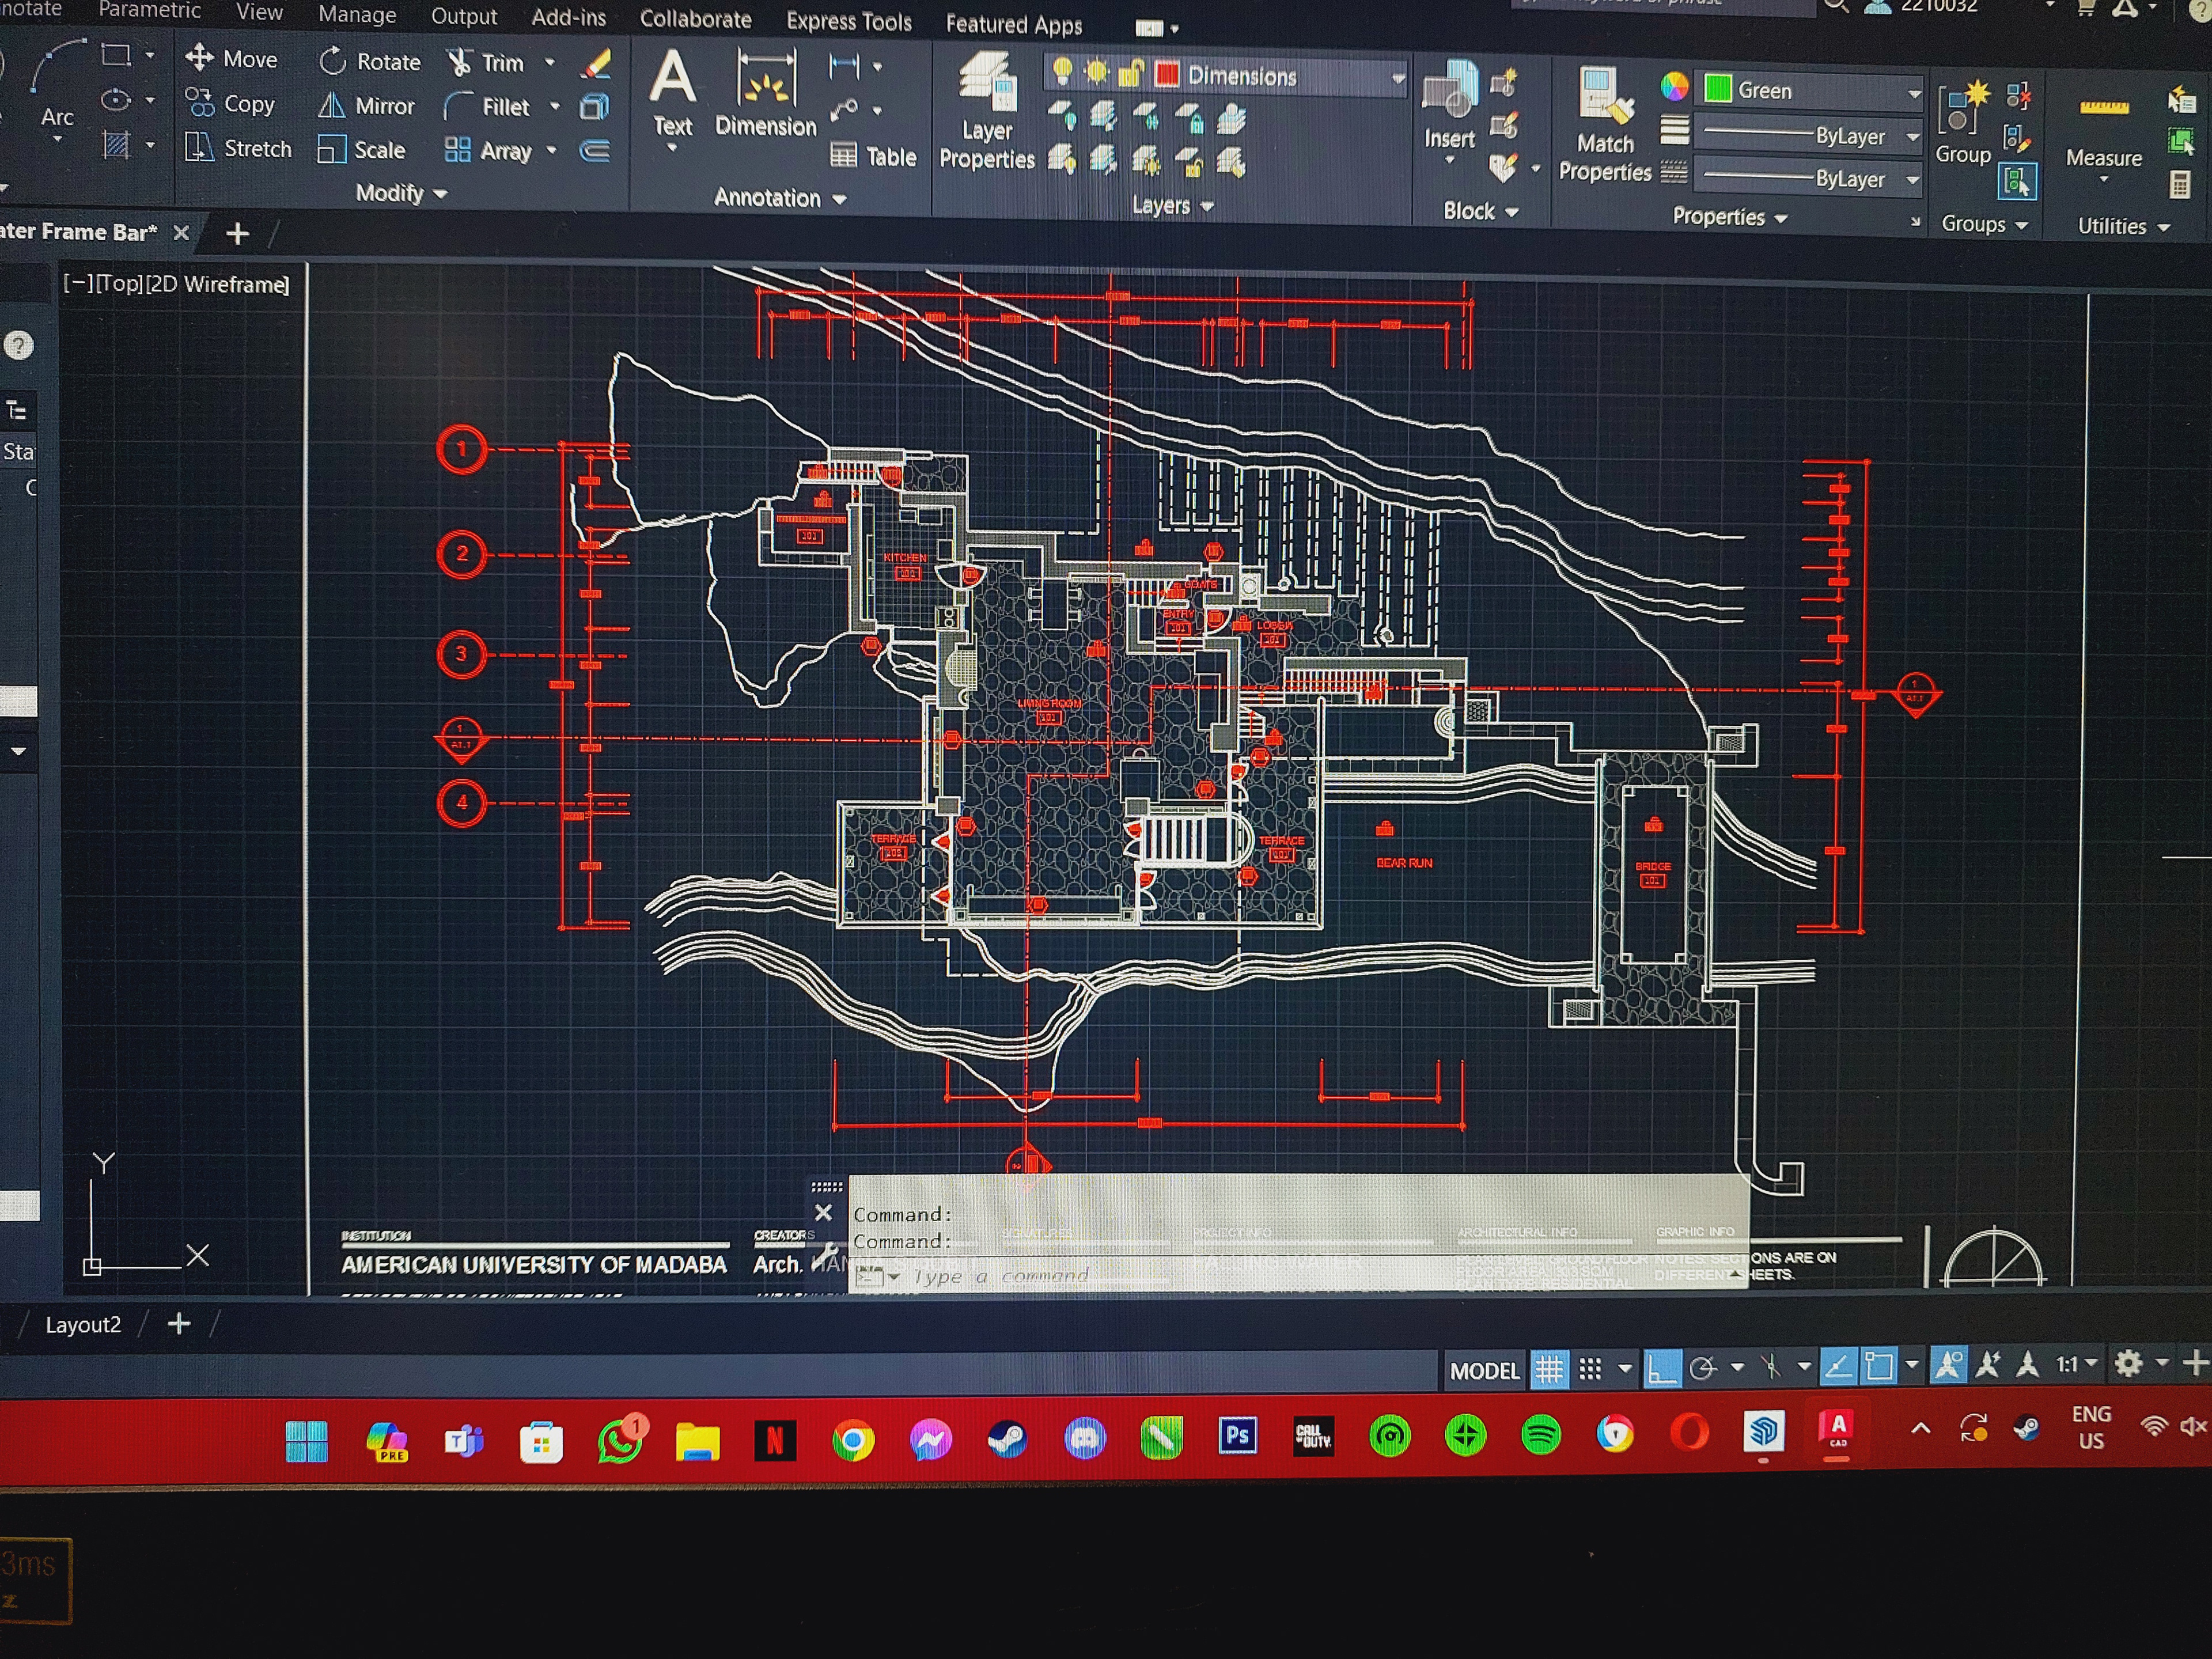Close the Frame Bar drawing tab
The width and height of the screenshot is (2212, 1659).
181,232
